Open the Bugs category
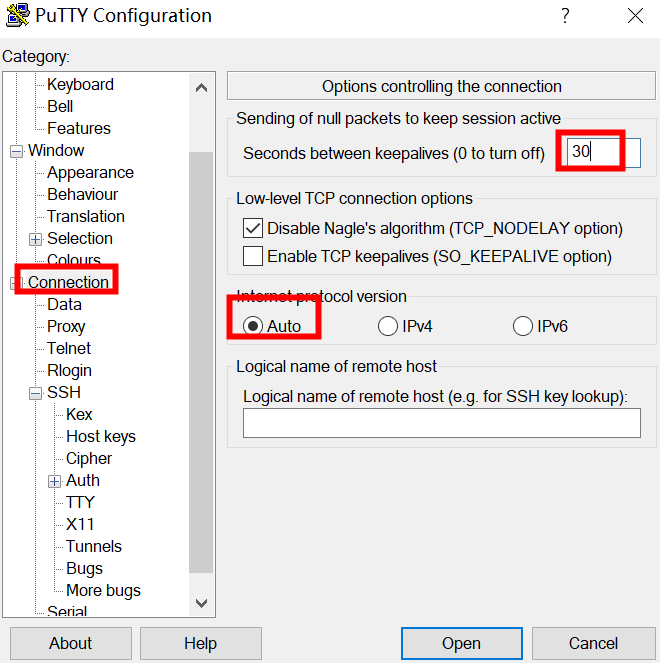 coord(84,568)
